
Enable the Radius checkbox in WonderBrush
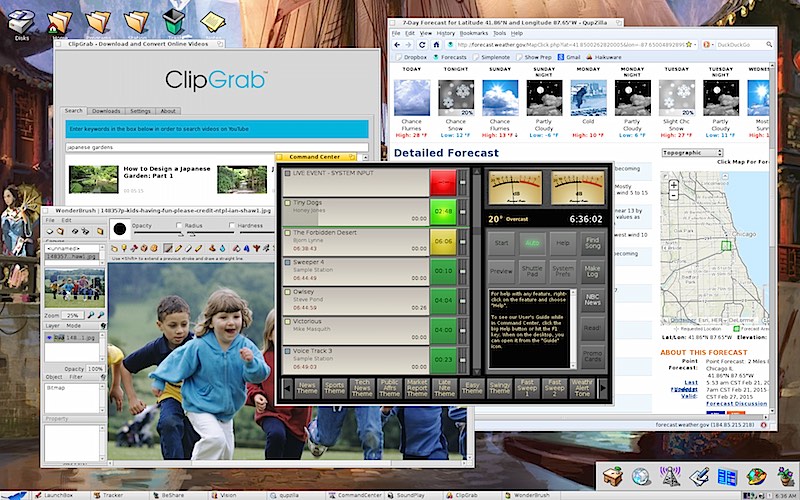tap(179, 226)
